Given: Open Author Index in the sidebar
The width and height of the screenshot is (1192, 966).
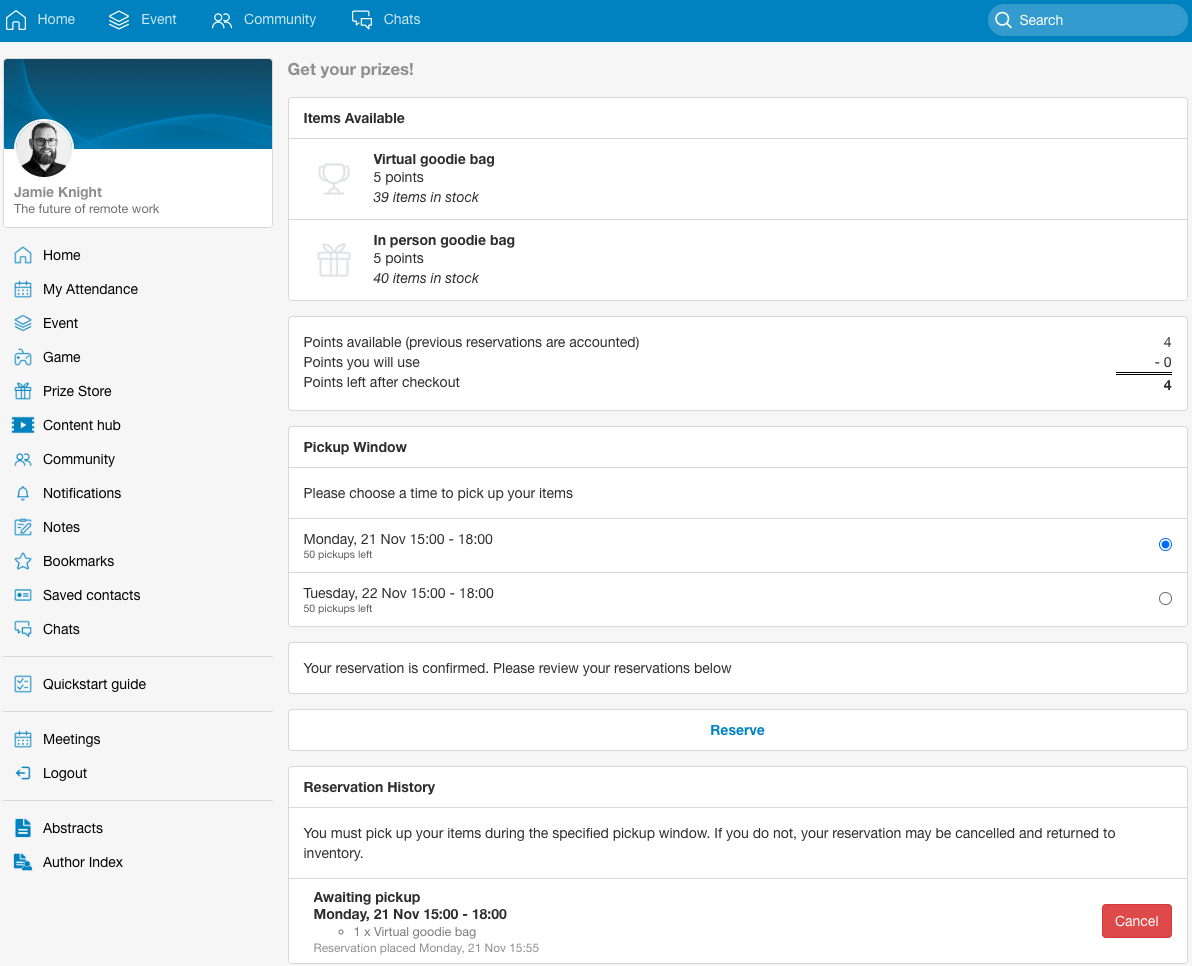Looking at the screenshot, I should coord(82,862).
